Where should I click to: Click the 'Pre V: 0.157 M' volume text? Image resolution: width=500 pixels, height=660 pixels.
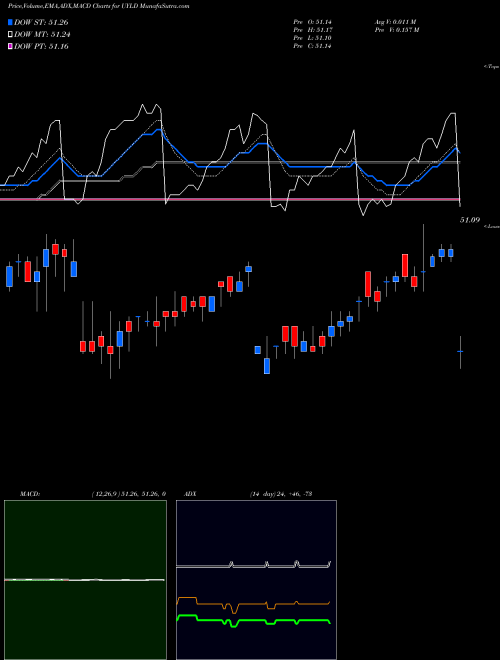(396, 30)
